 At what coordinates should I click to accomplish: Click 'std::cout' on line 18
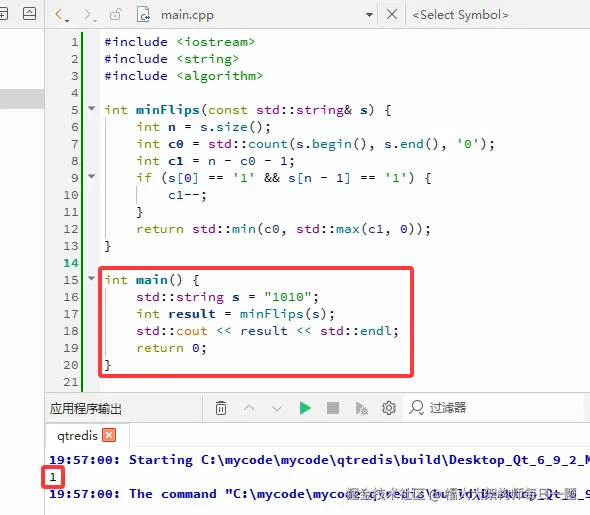click(172, 331)
